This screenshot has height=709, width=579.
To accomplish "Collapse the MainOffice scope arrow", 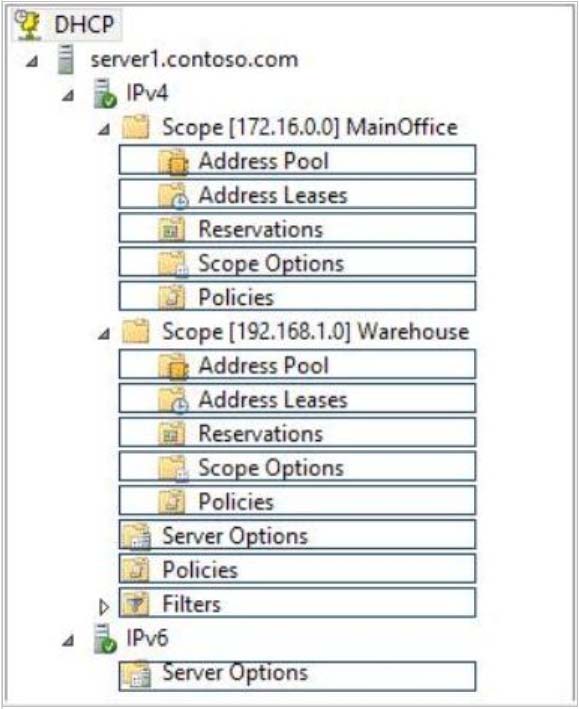I will tap(104, 130).
